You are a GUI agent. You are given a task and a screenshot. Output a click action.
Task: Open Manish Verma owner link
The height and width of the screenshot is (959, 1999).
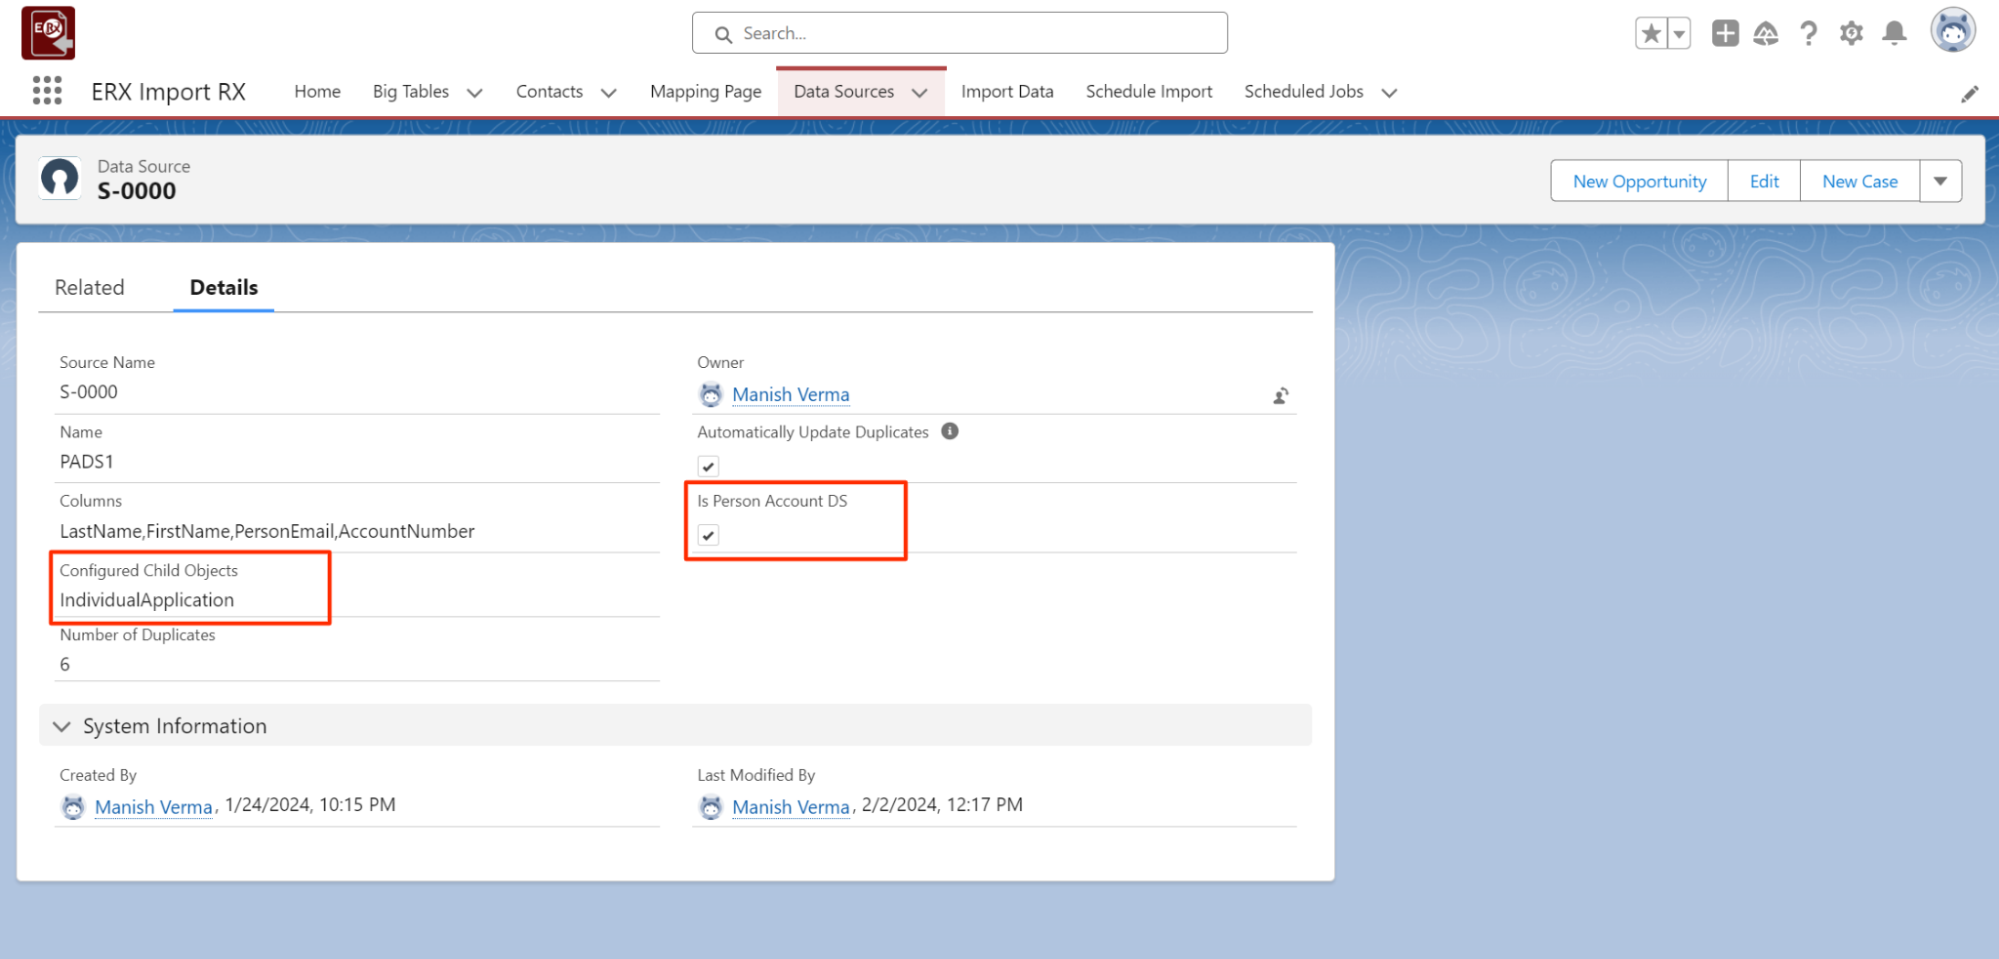tap(790, 395)
